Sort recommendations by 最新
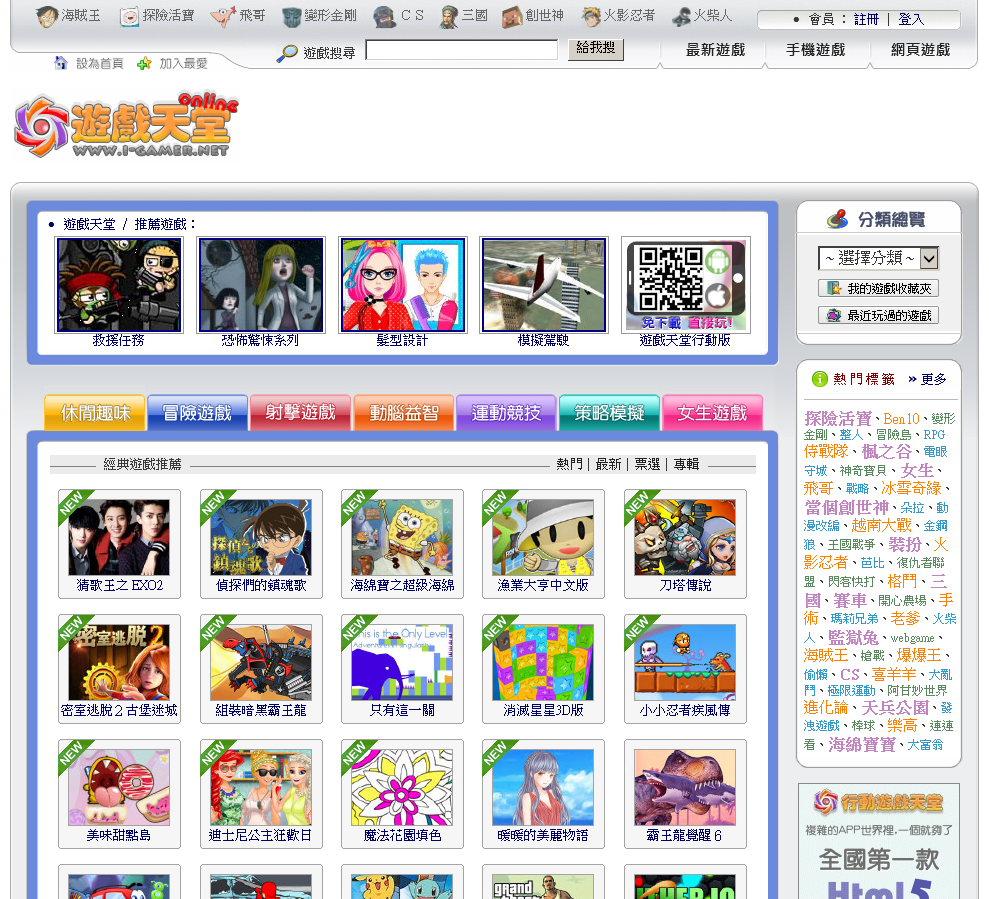Screen dimensions: 989x899 [608, 464]
